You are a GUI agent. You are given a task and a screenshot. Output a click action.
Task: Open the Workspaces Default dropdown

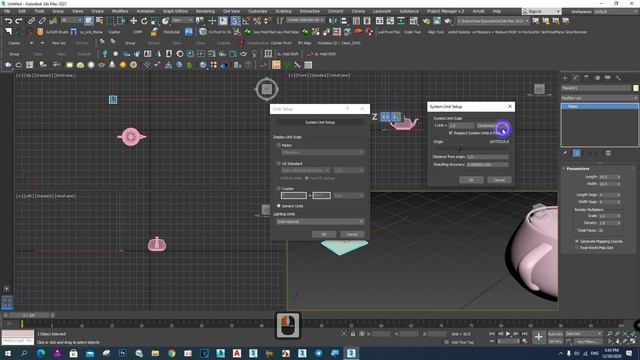[x=617, y=11]
